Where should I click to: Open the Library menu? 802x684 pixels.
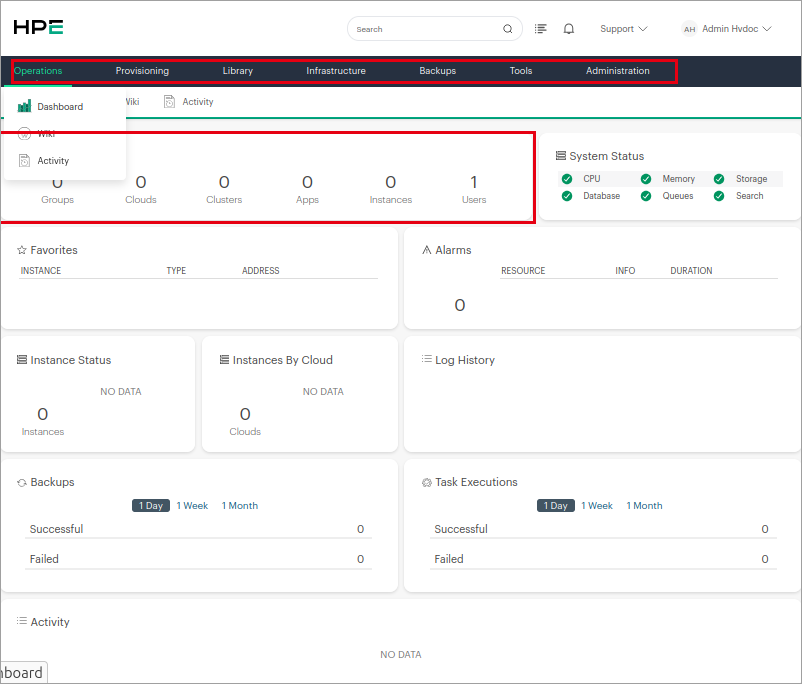click(238, 71)
